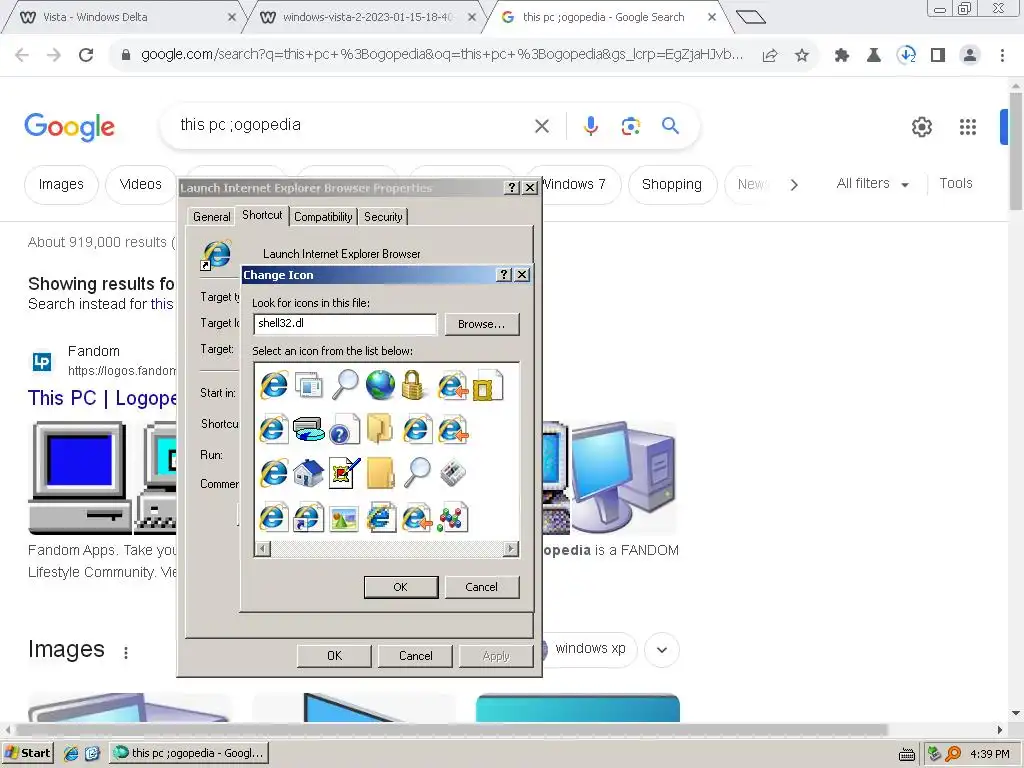
Task: Clear the Google search box
Action: click(x=542, y=125)
